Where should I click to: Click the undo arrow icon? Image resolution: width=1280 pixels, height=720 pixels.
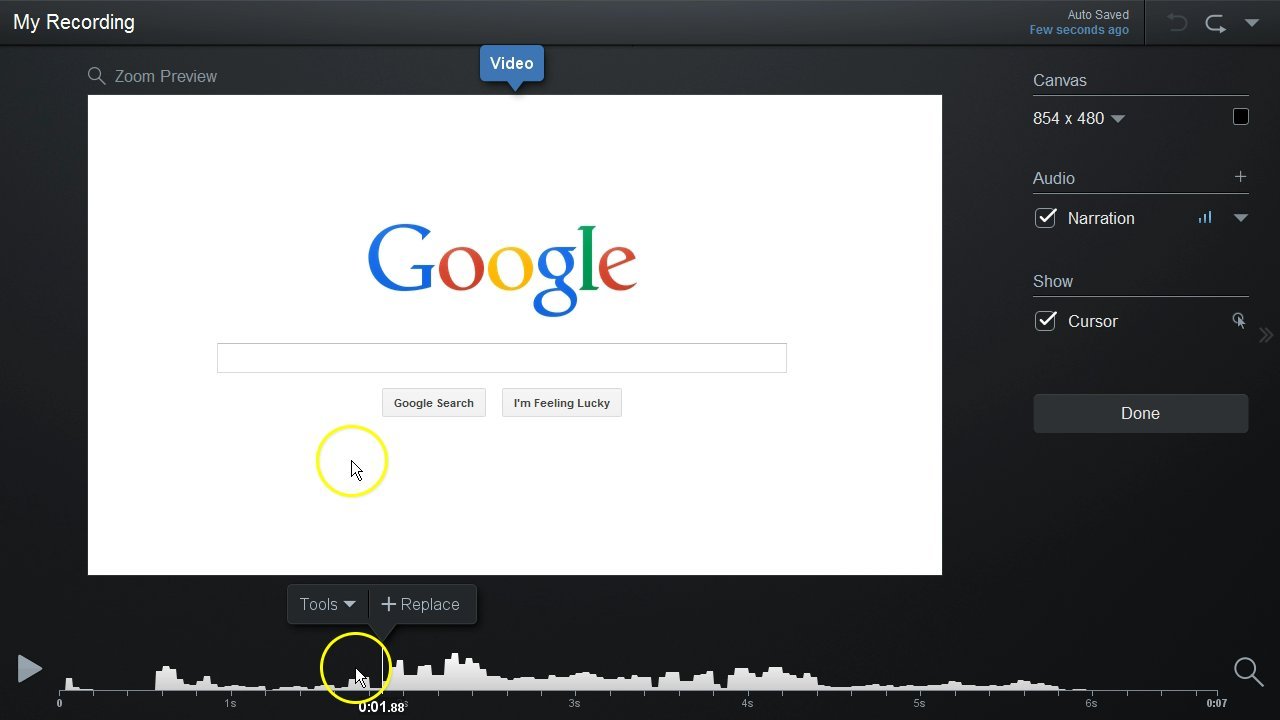pyautogui.click(x=1177, y=23)
